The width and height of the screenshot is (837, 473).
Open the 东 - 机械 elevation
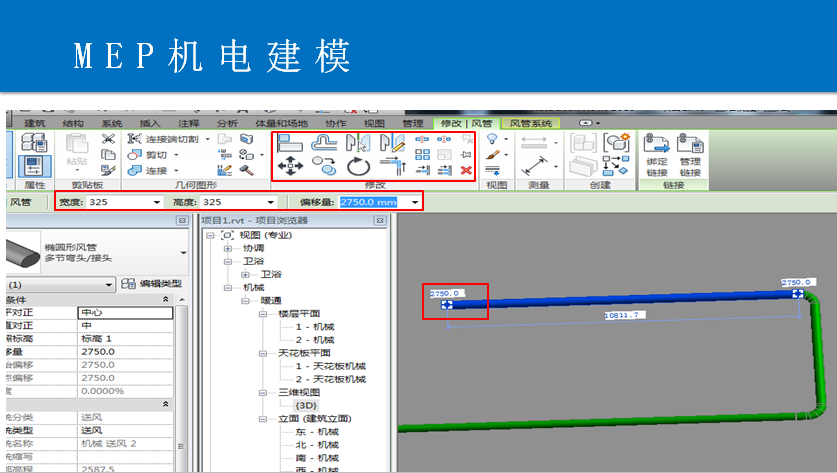[x=317, y=432]
